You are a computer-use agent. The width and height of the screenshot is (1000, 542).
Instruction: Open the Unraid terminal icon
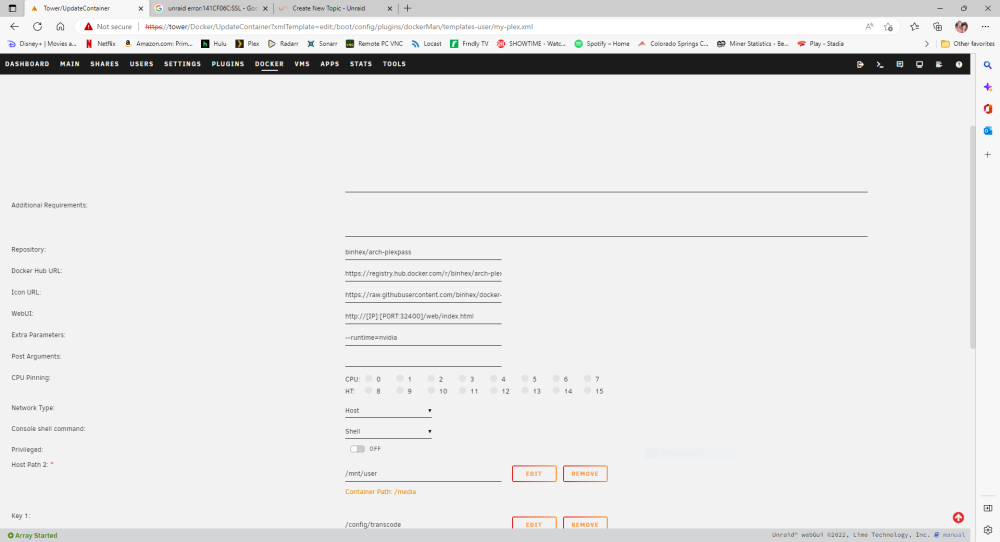pyautogui.click(x=879, y=64)
